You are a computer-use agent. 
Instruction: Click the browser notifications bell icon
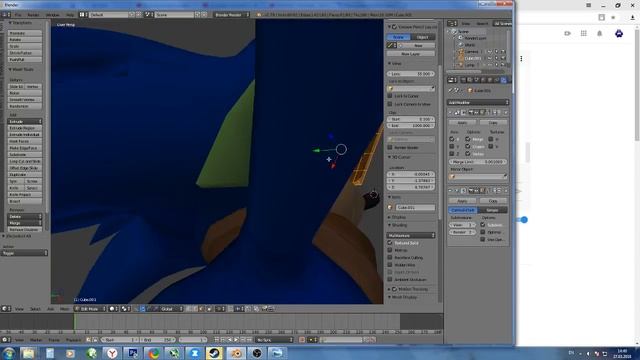(600, 33)
